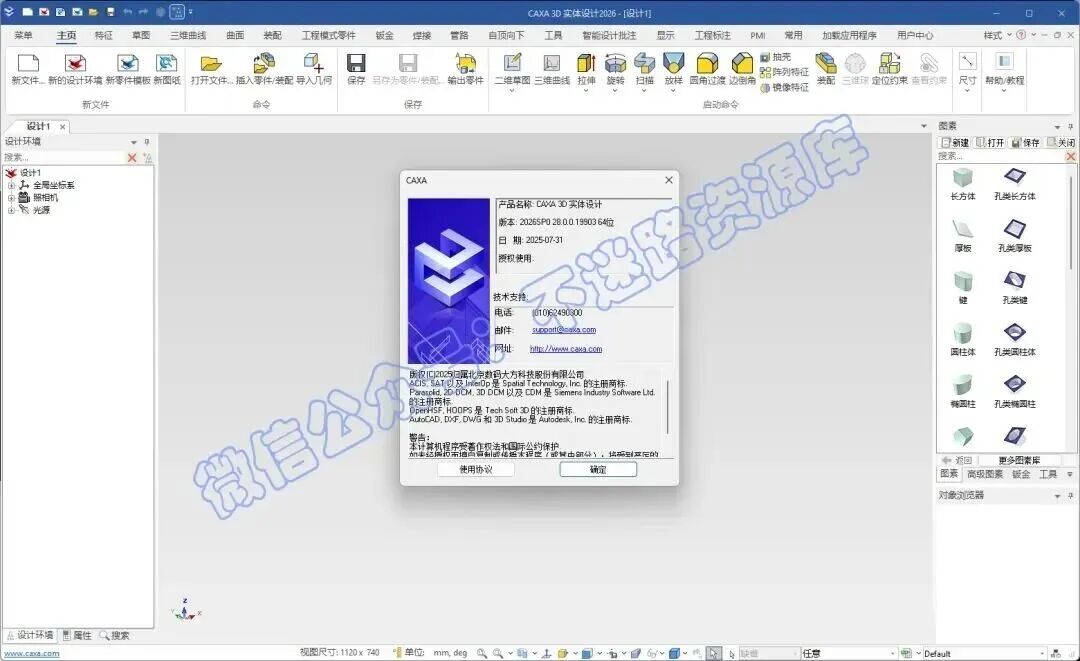Close the CAXA about dialog

click(x=668, y=180)
